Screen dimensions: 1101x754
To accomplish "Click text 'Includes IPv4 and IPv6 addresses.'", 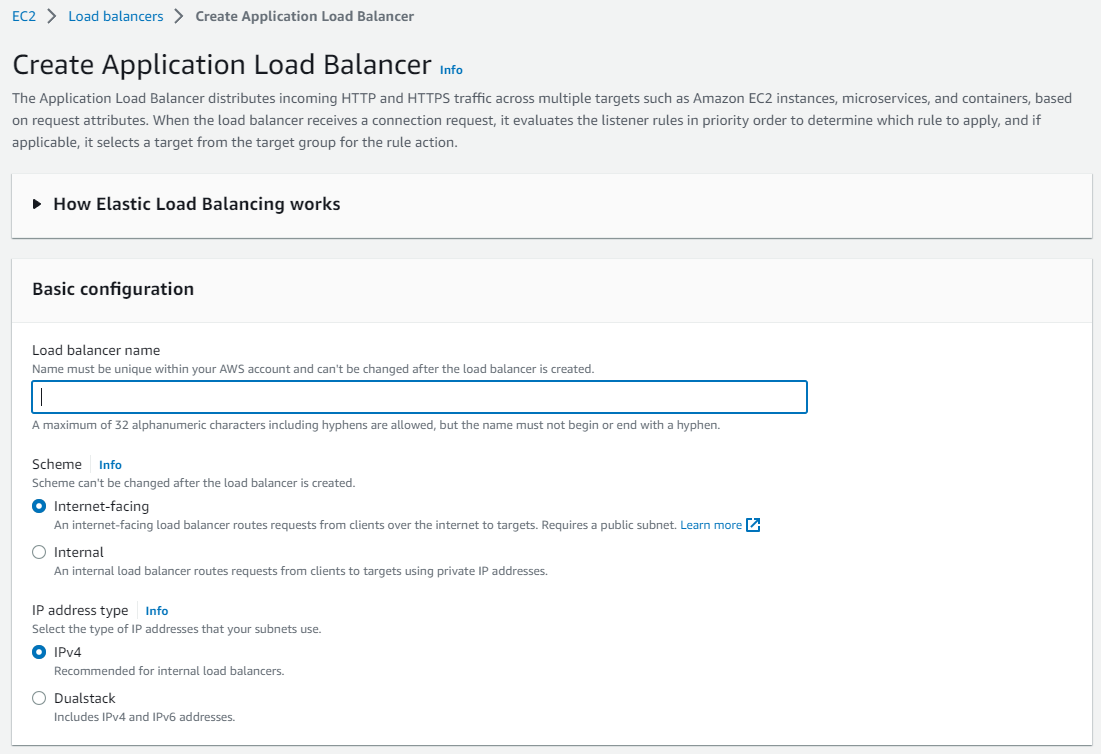I will (x=145, y=717).
